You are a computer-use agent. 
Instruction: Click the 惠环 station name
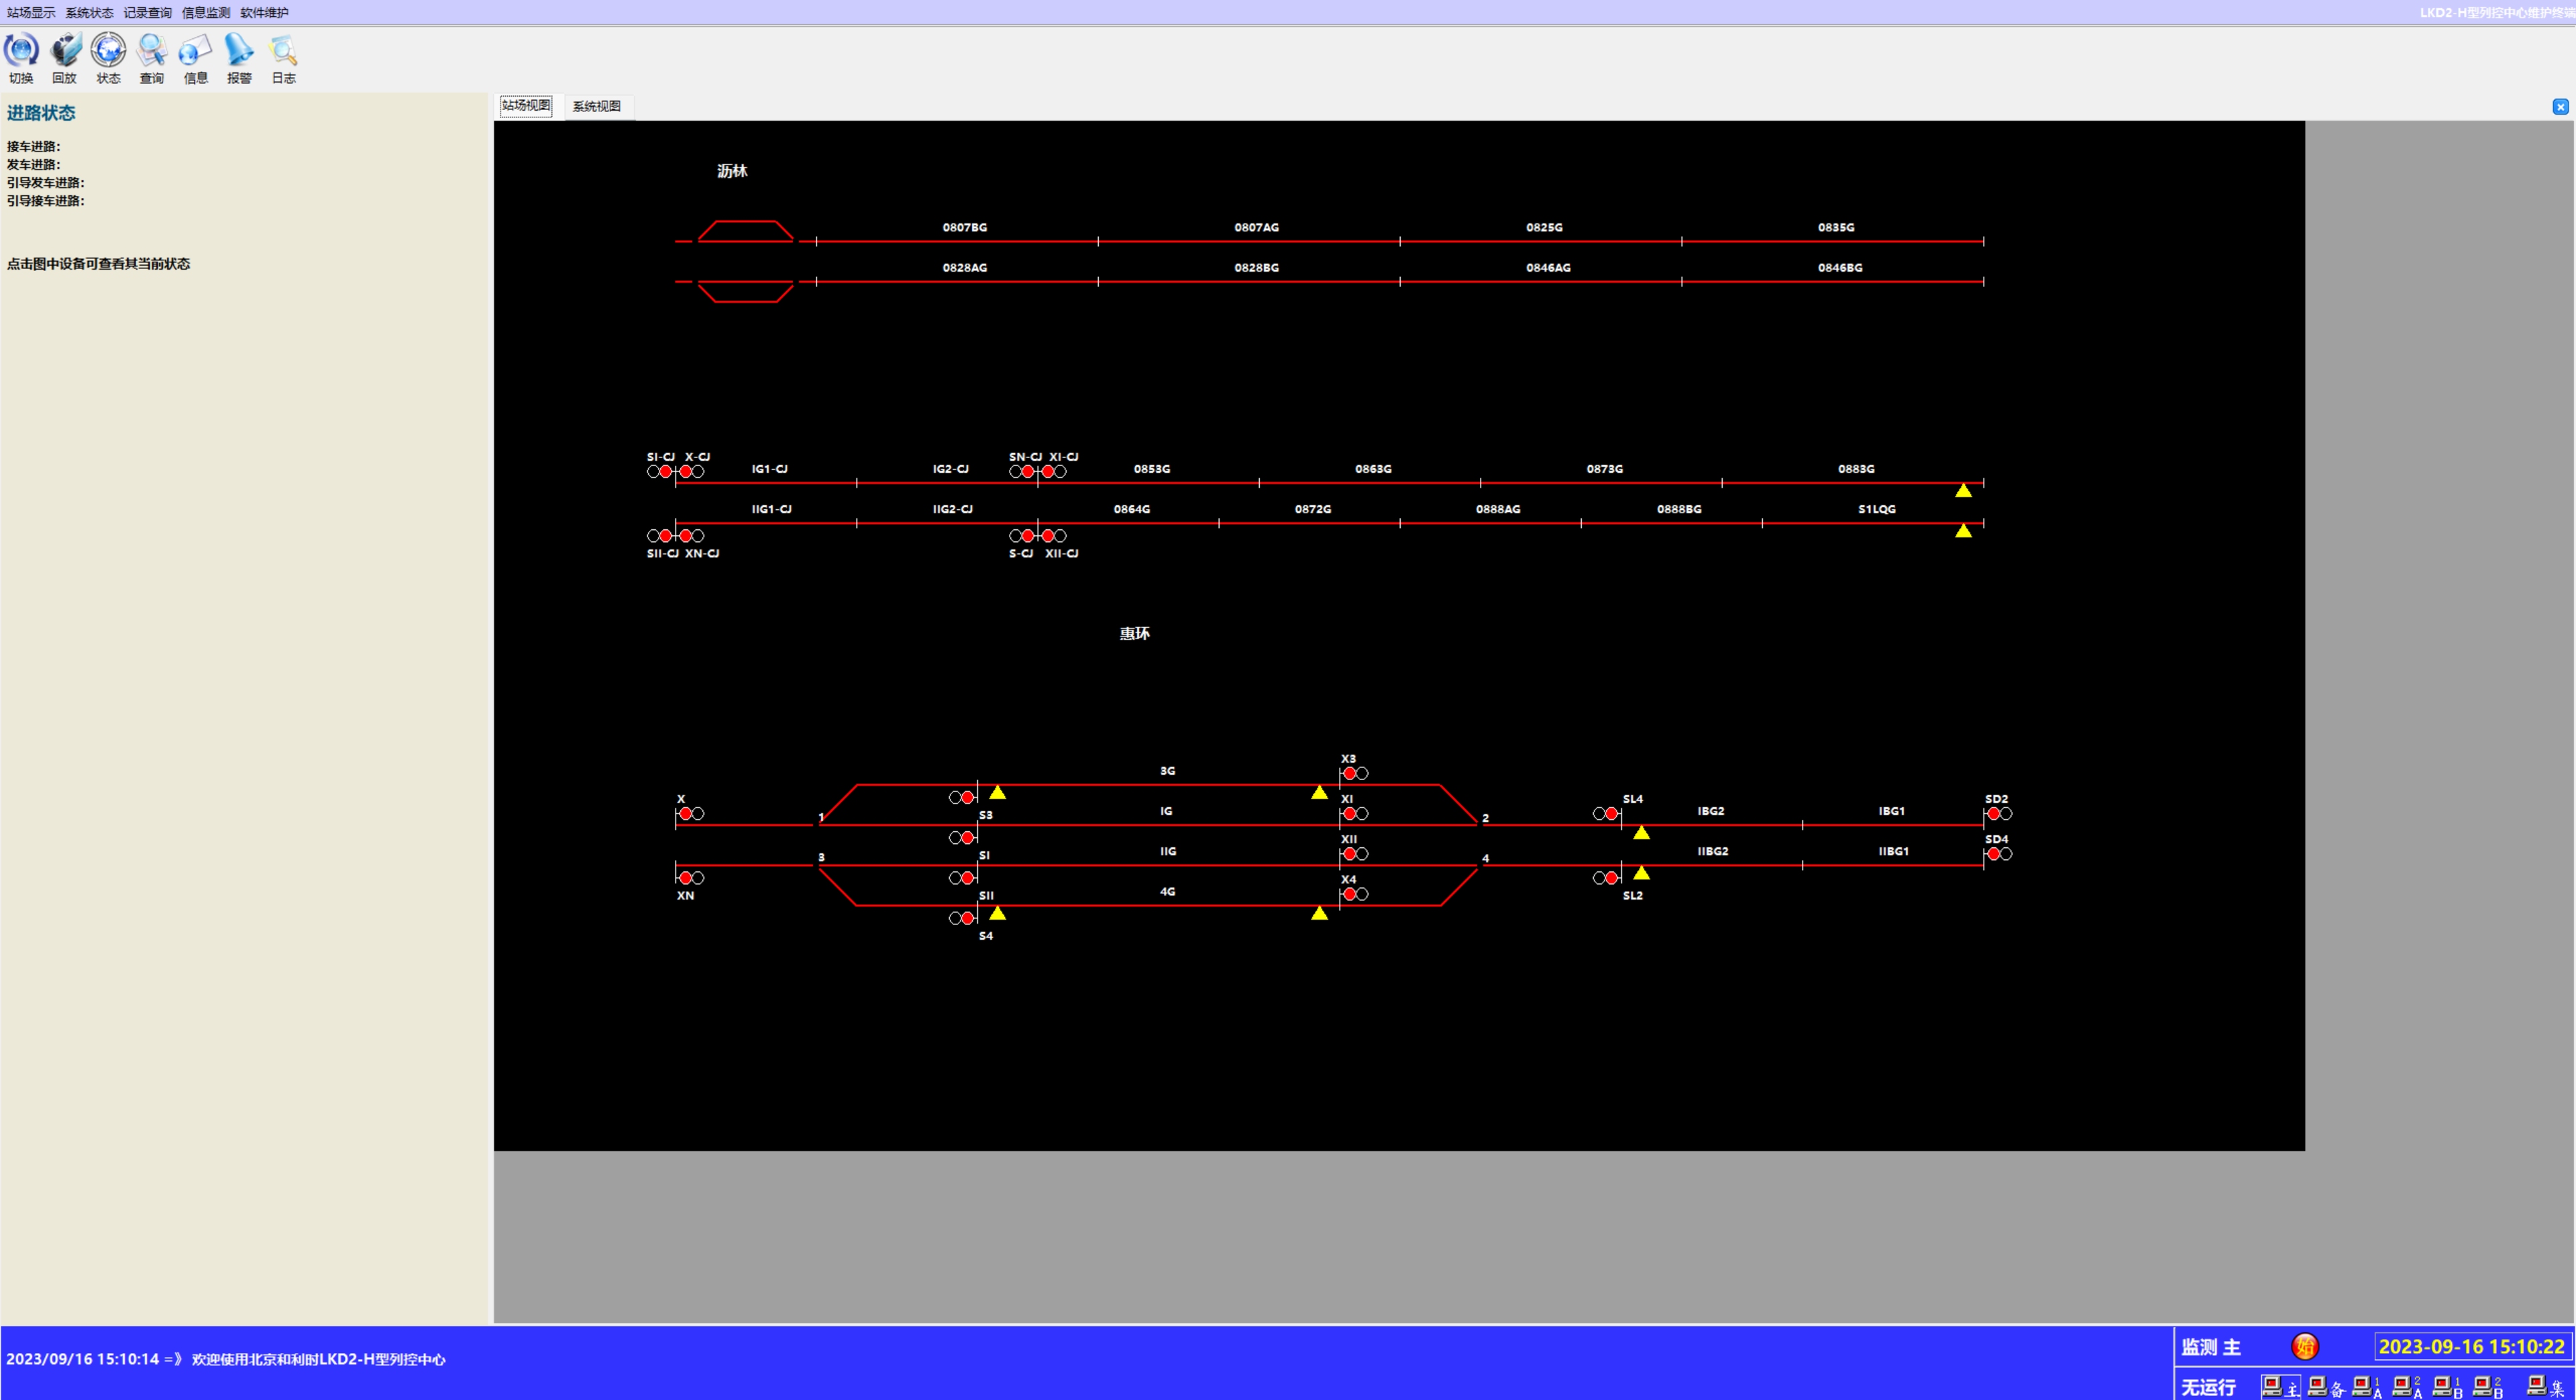coord(1135,634)
